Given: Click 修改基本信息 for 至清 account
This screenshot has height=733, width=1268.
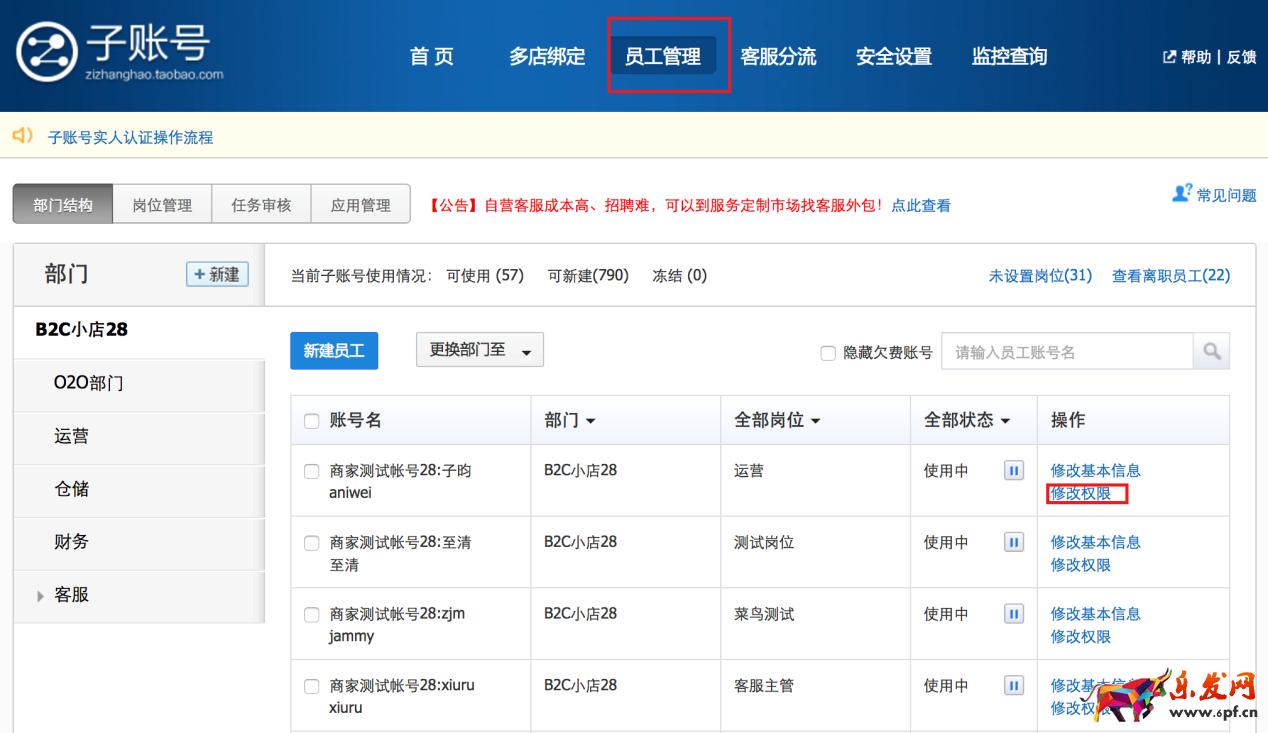Looking at the screenshot, I should pos(1095,542).
